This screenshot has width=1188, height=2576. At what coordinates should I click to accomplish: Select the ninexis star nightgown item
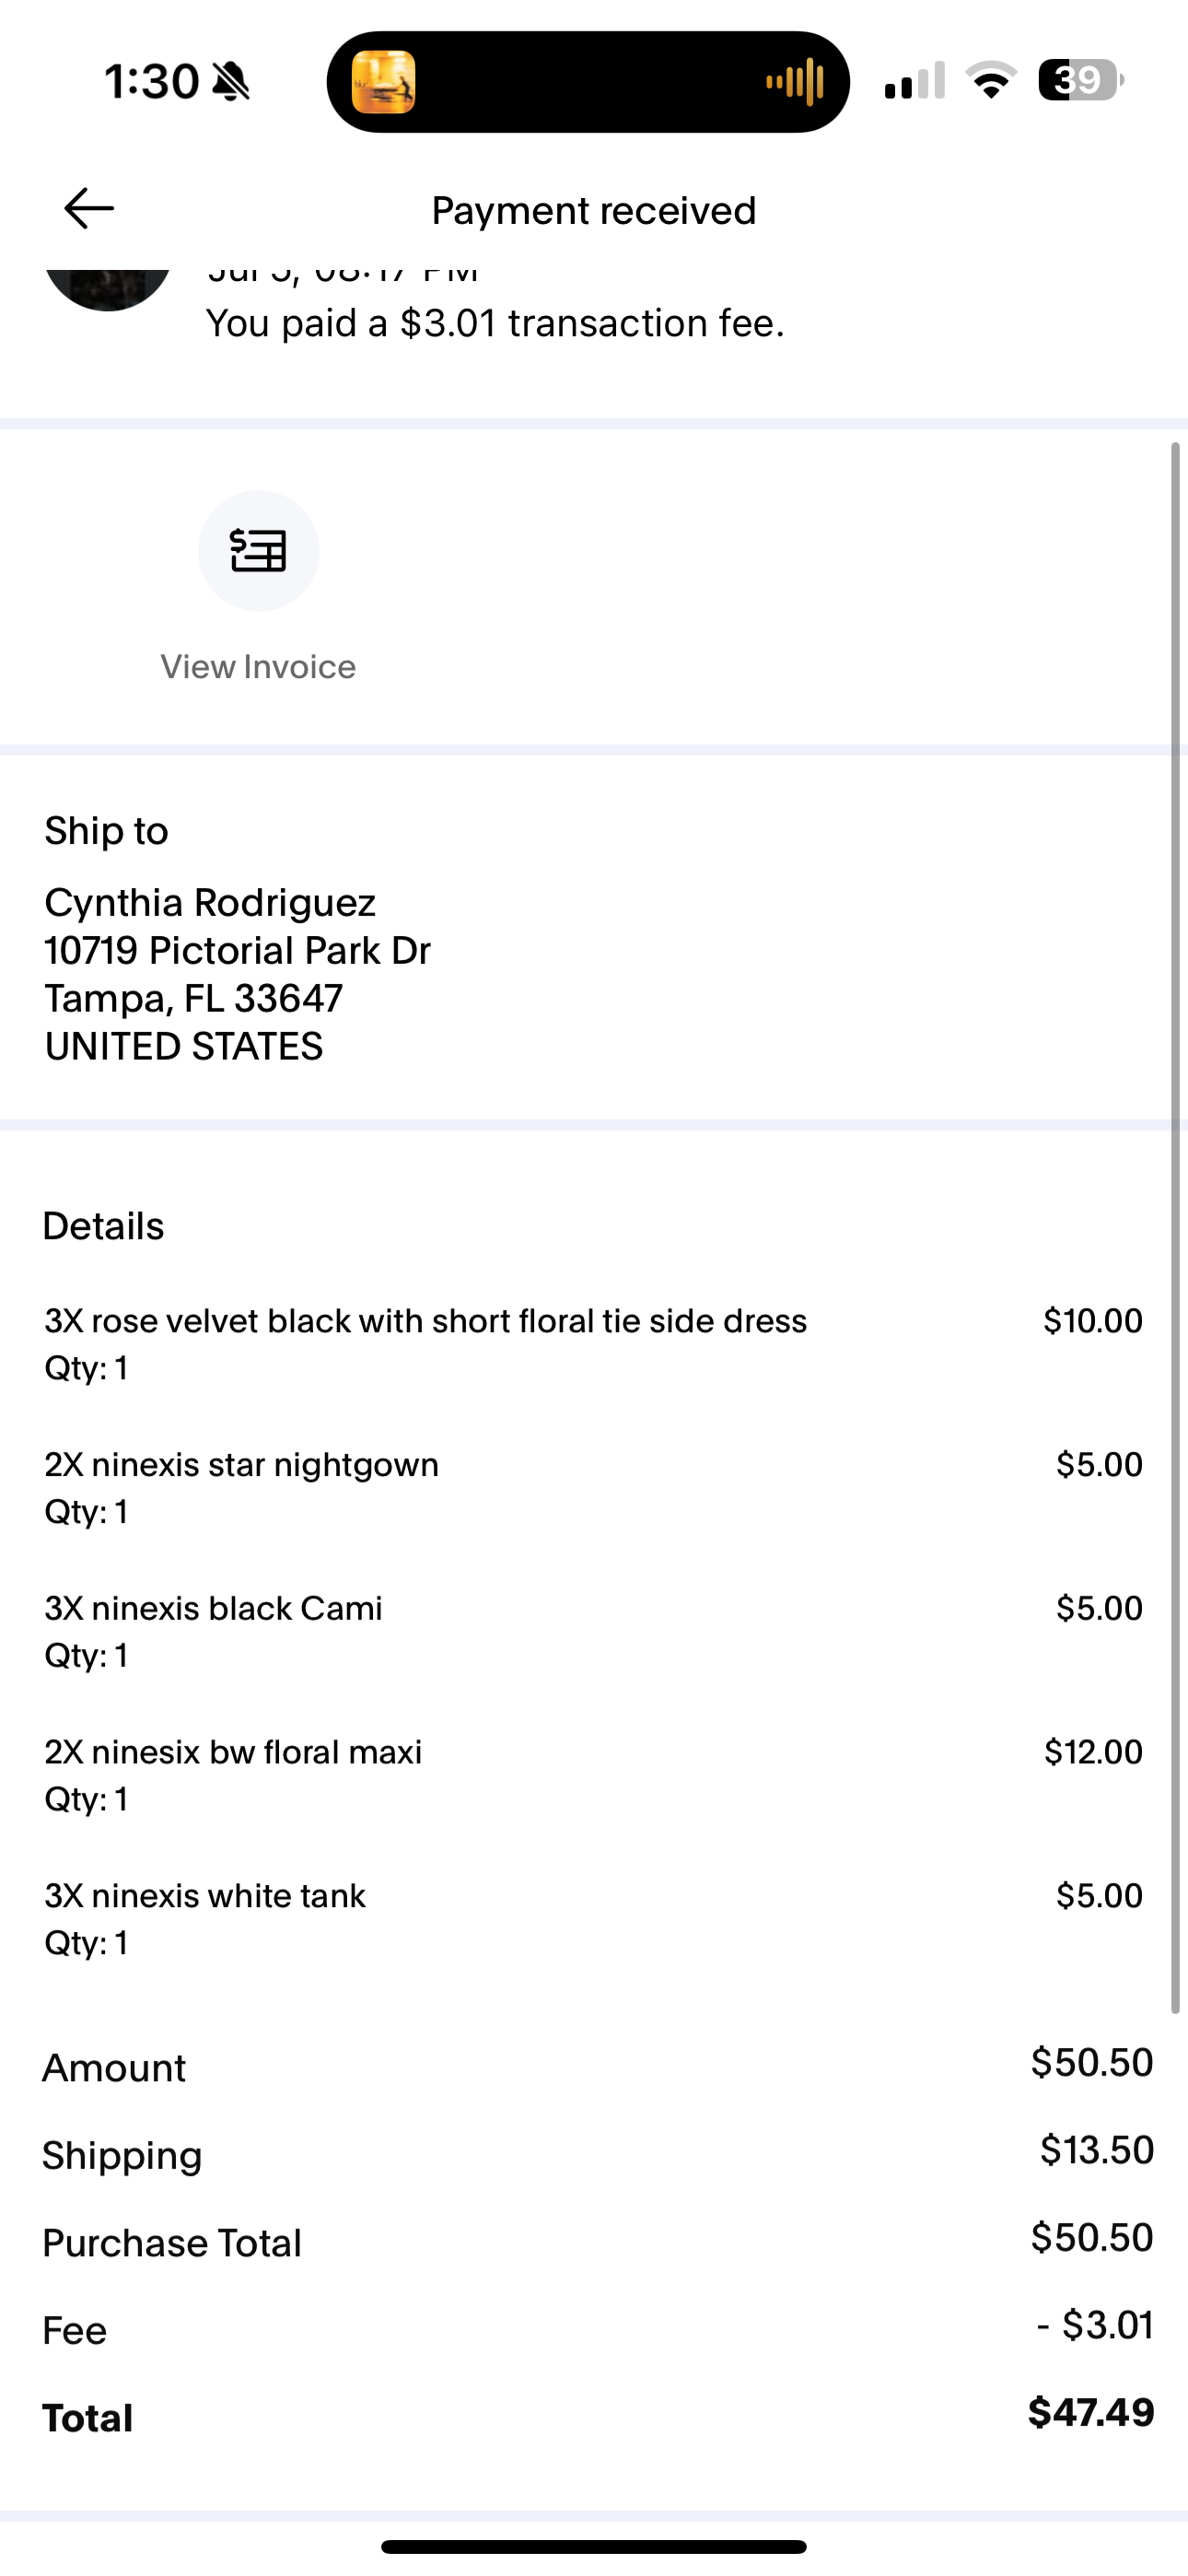[x=593, y=1488]
